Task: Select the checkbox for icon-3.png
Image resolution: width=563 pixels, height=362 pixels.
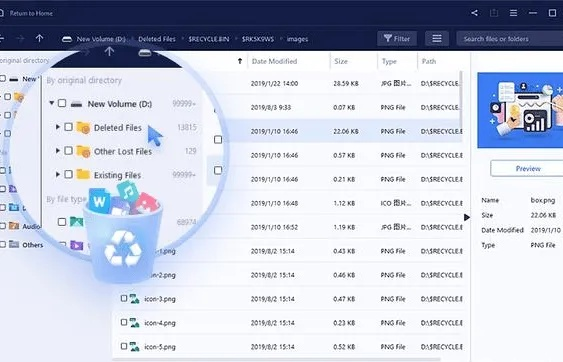Action: click(x=124, y=298)
